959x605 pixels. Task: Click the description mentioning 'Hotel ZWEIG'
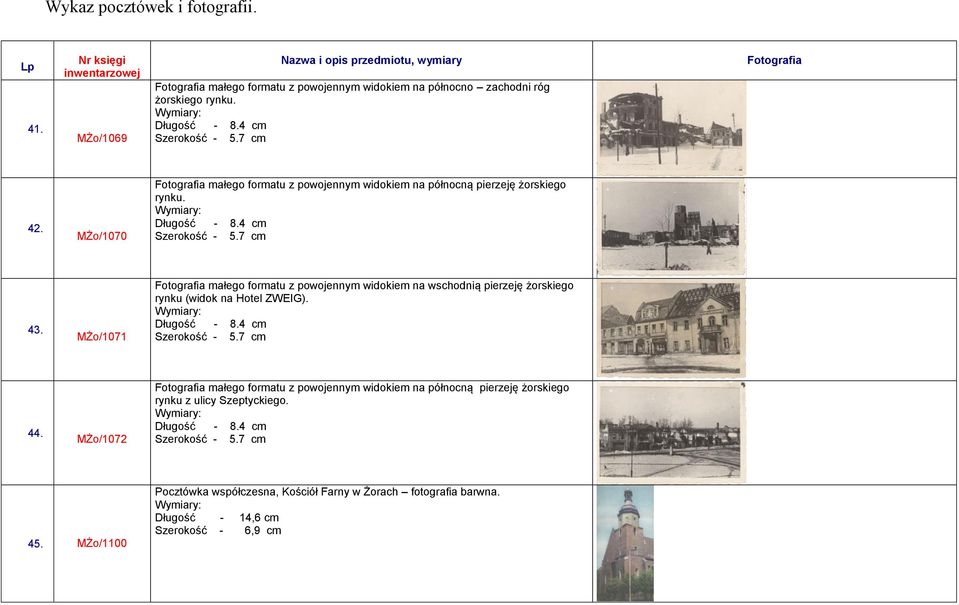point(364,292)
